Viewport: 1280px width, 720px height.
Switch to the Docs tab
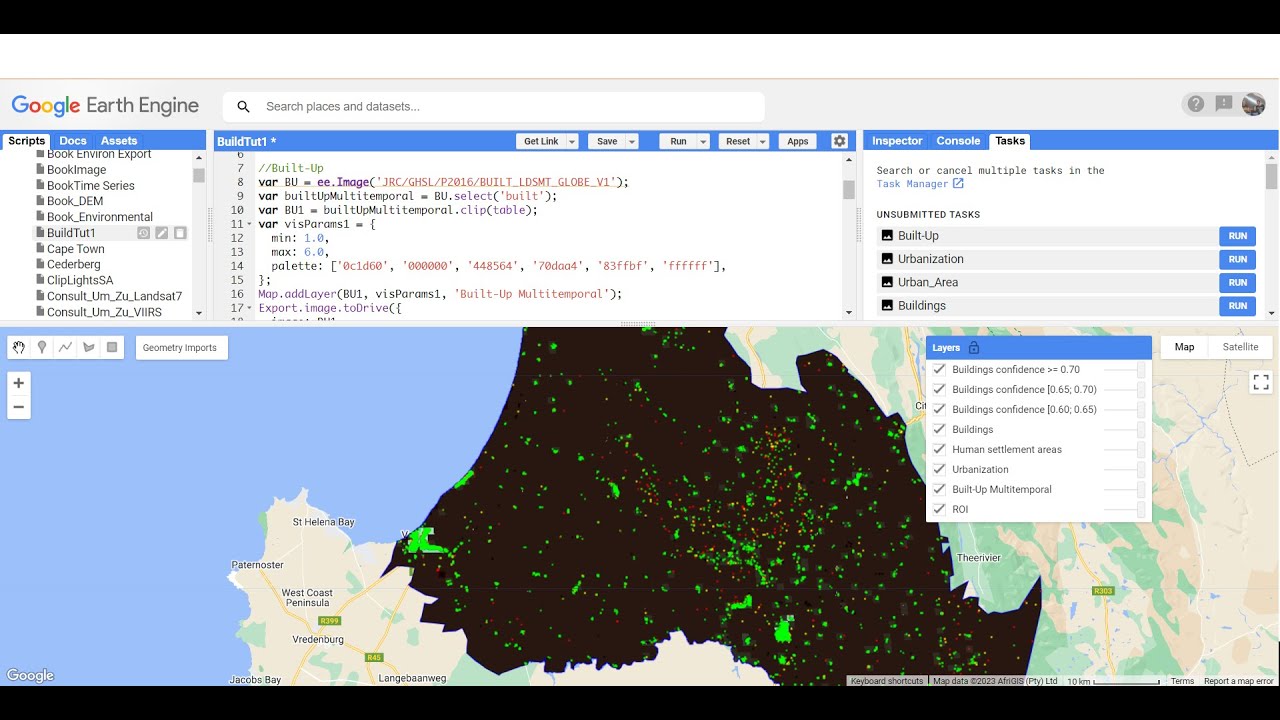(x=73, y=141)
